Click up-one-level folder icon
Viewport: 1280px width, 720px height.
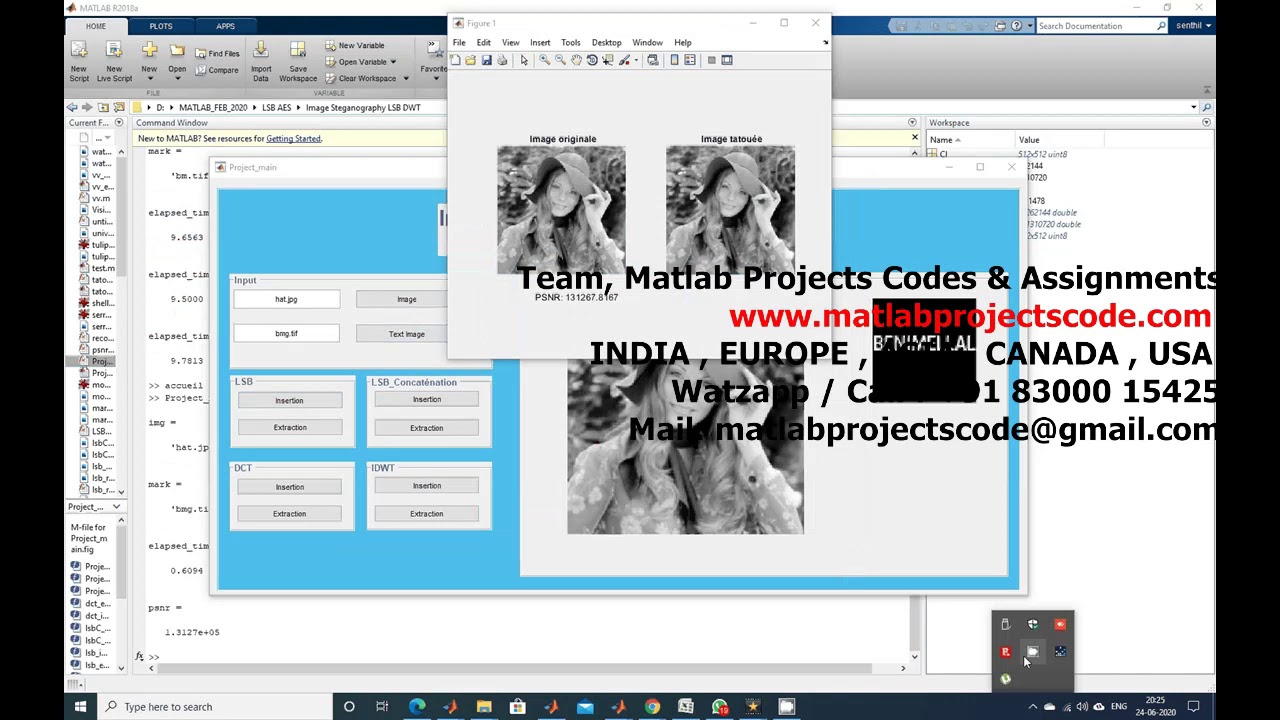103,107
